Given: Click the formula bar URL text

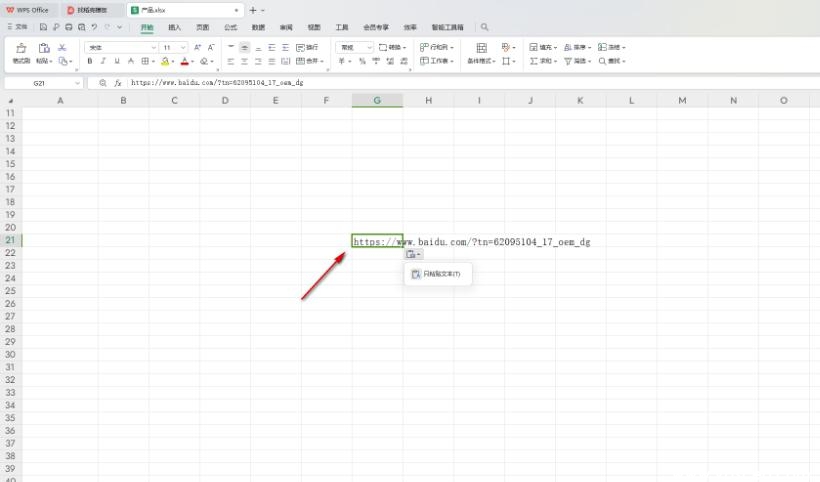Looking at the screenshot, I should coord(217,83).
